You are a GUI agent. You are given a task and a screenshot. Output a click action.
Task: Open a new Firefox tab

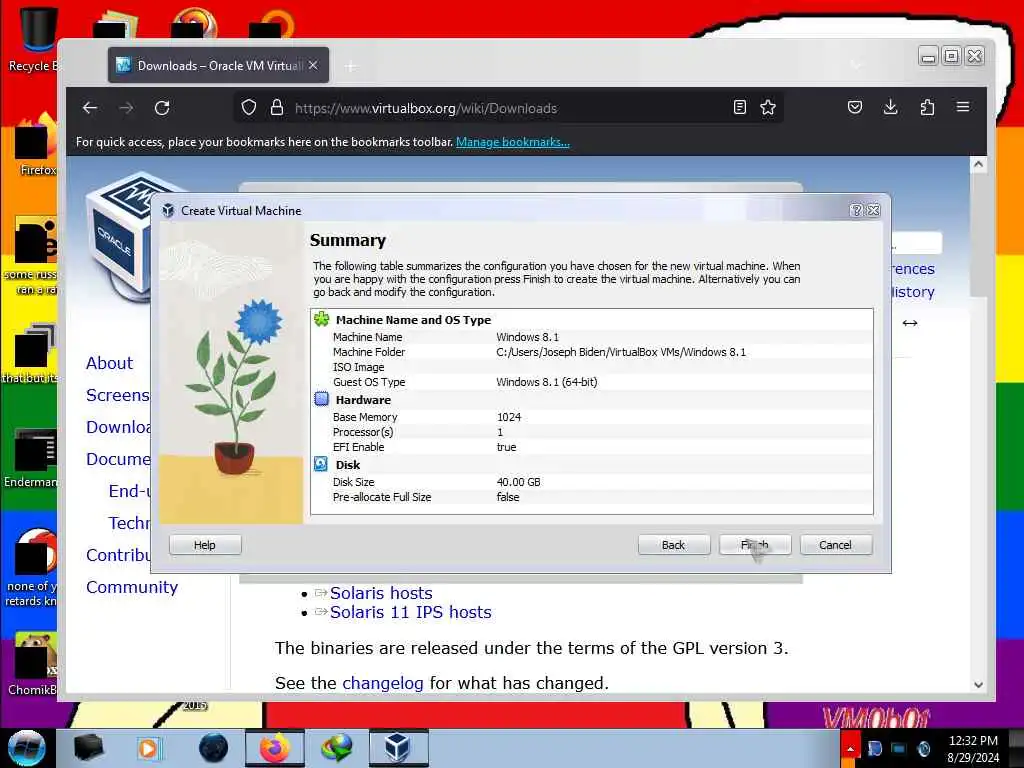[x=351, y=66]
